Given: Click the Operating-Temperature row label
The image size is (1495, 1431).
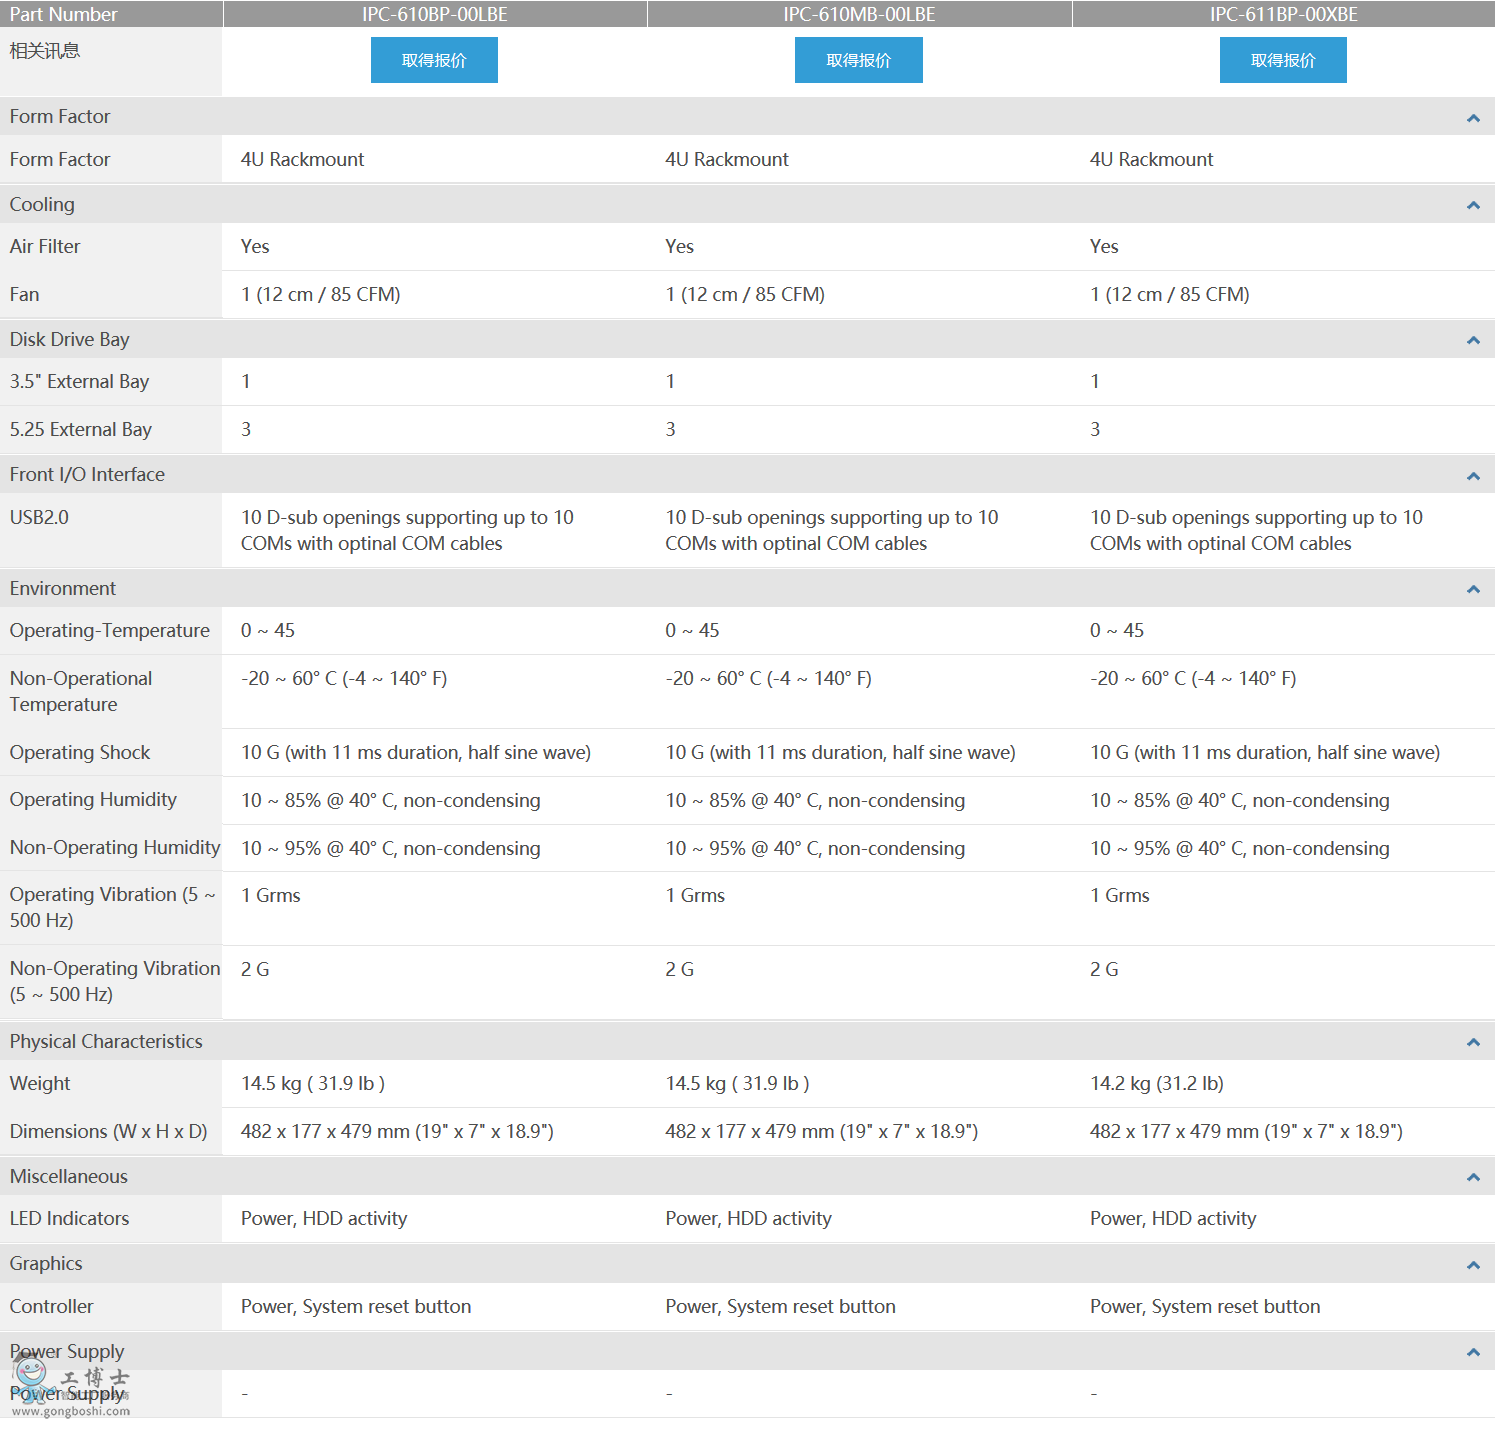Looking at the screenshot, I should click(110, 631).
